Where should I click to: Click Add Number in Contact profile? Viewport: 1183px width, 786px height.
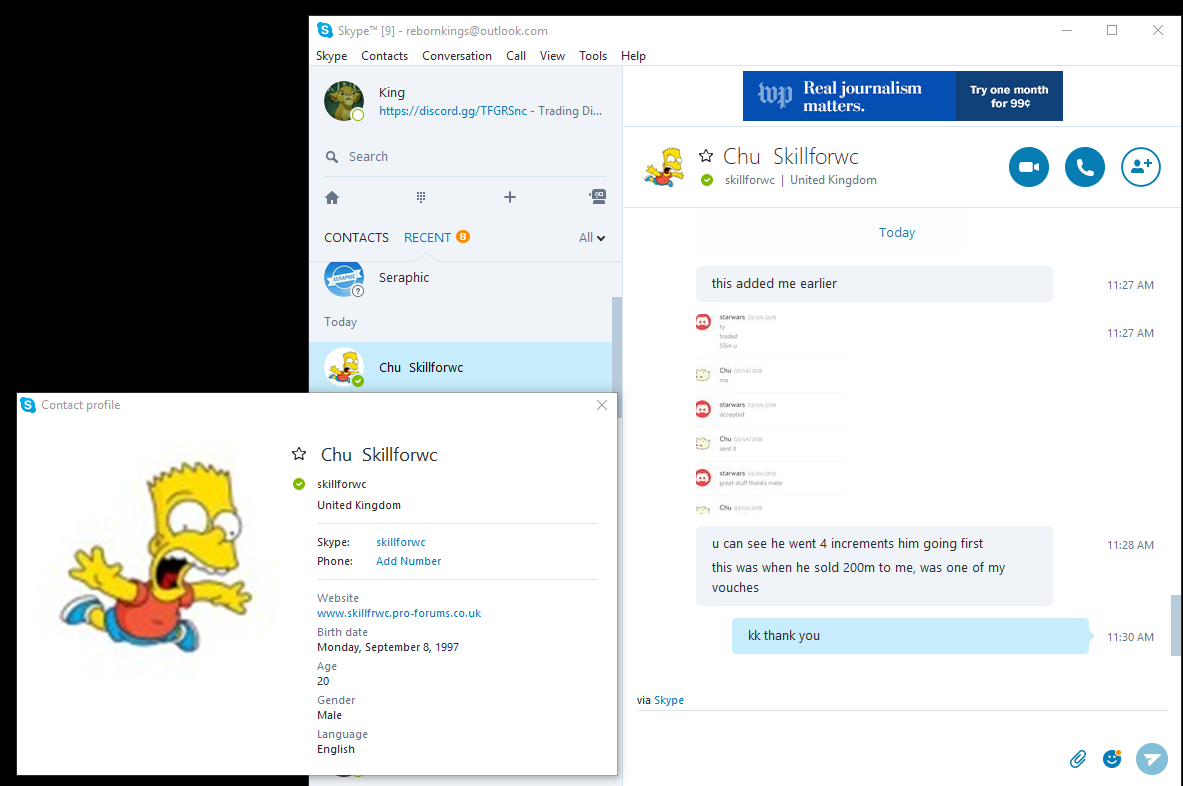point(408,561)
